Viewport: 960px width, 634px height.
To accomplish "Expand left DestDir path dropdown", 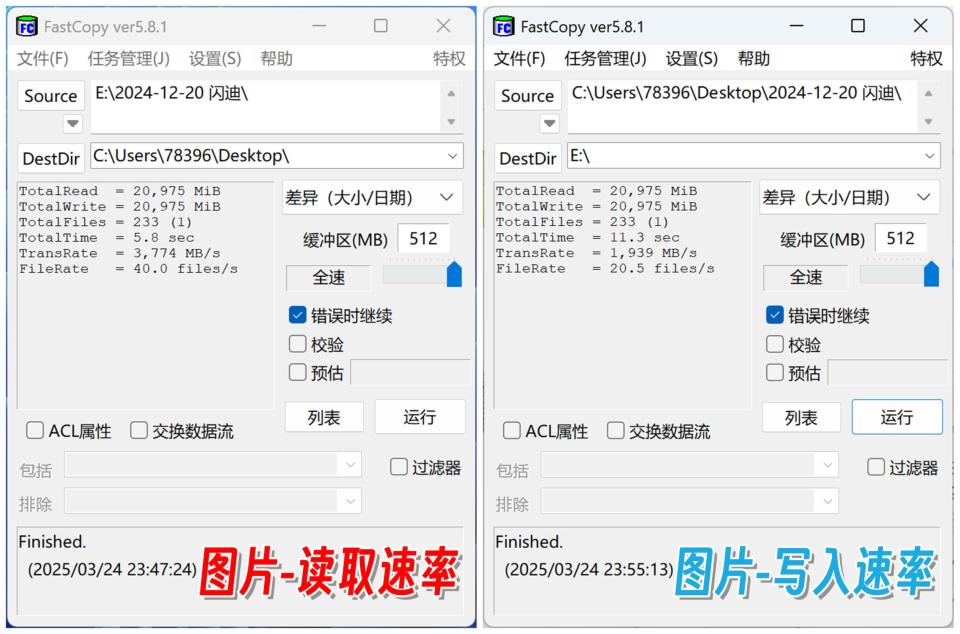I will tap(452, 156).
